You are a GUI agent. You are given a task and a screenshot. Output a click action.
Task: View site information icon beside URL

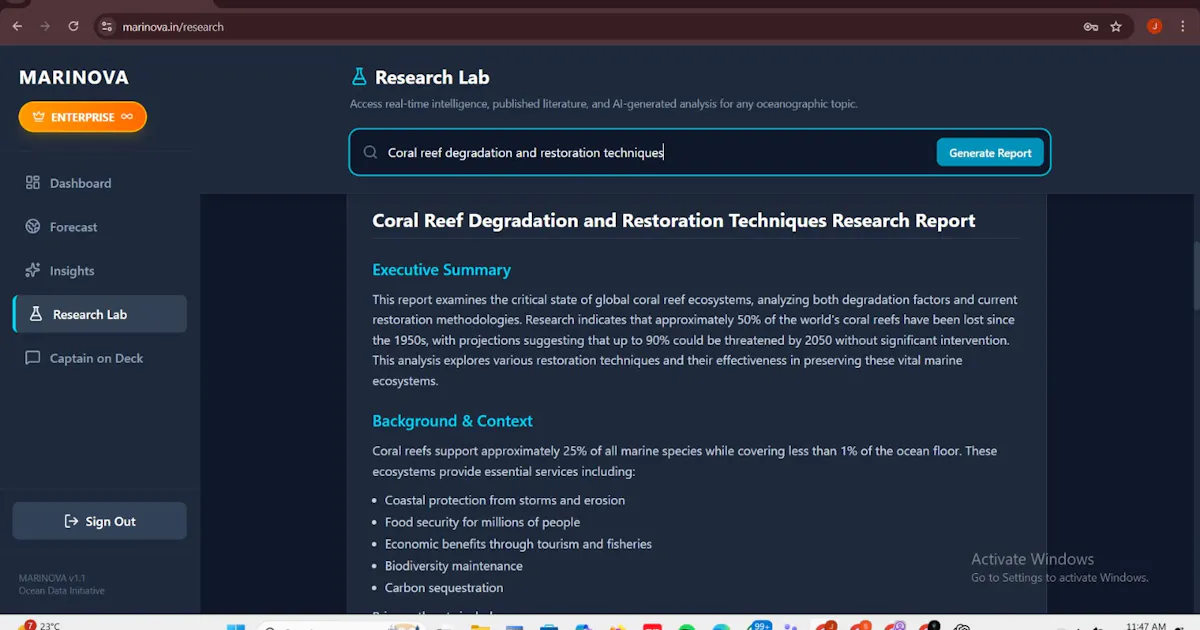pyautogui.click(x=108, y=27)
